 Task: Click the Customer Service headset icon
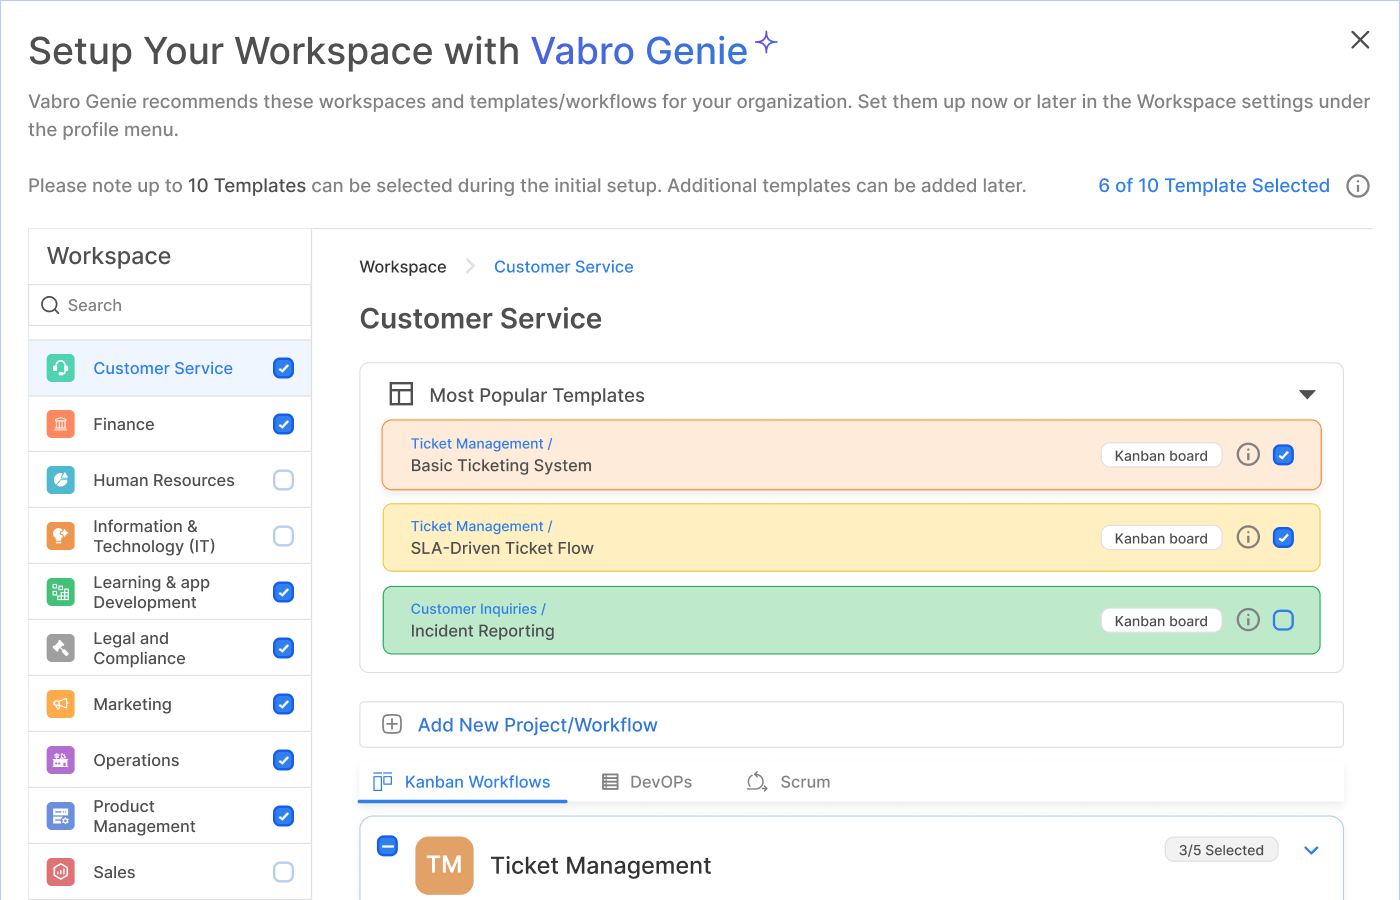[x=61, y=368]
